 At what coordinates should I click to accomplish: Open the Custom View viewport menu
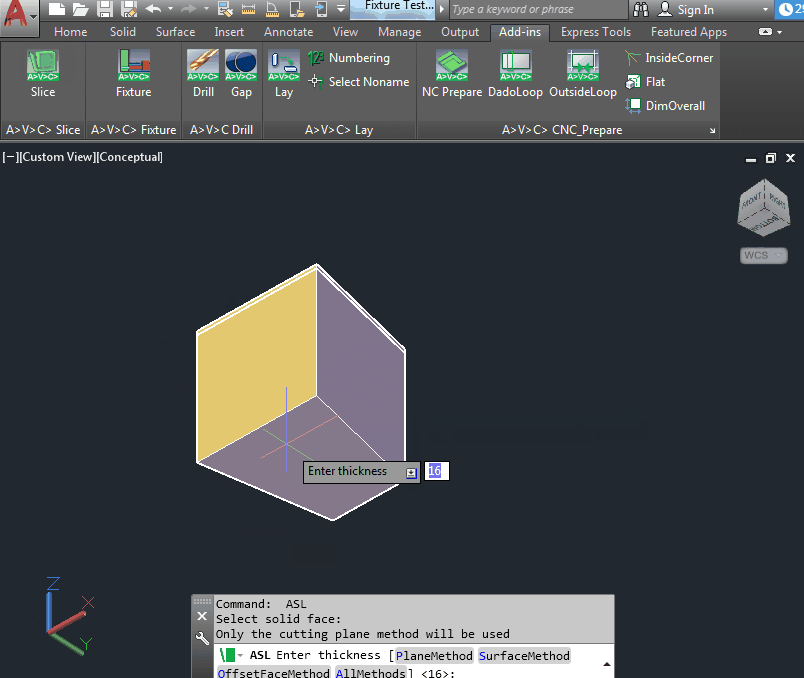[x=56, y=157]
